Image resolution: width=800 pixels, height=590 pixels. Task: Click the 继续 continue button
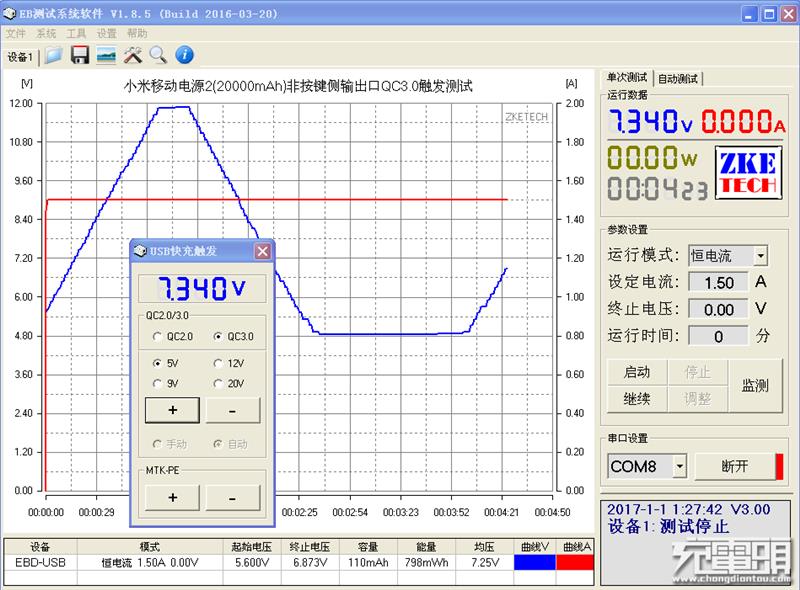tap(637, 399)
